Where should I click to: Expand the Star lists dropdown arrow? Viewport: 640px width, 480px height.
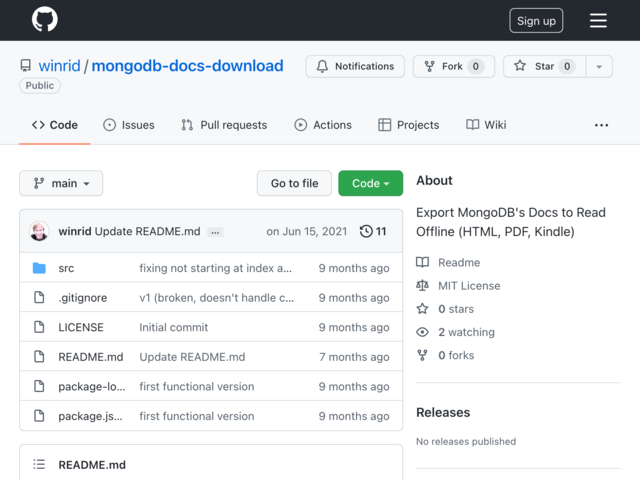pyautogui.click(x=599, y=67)
